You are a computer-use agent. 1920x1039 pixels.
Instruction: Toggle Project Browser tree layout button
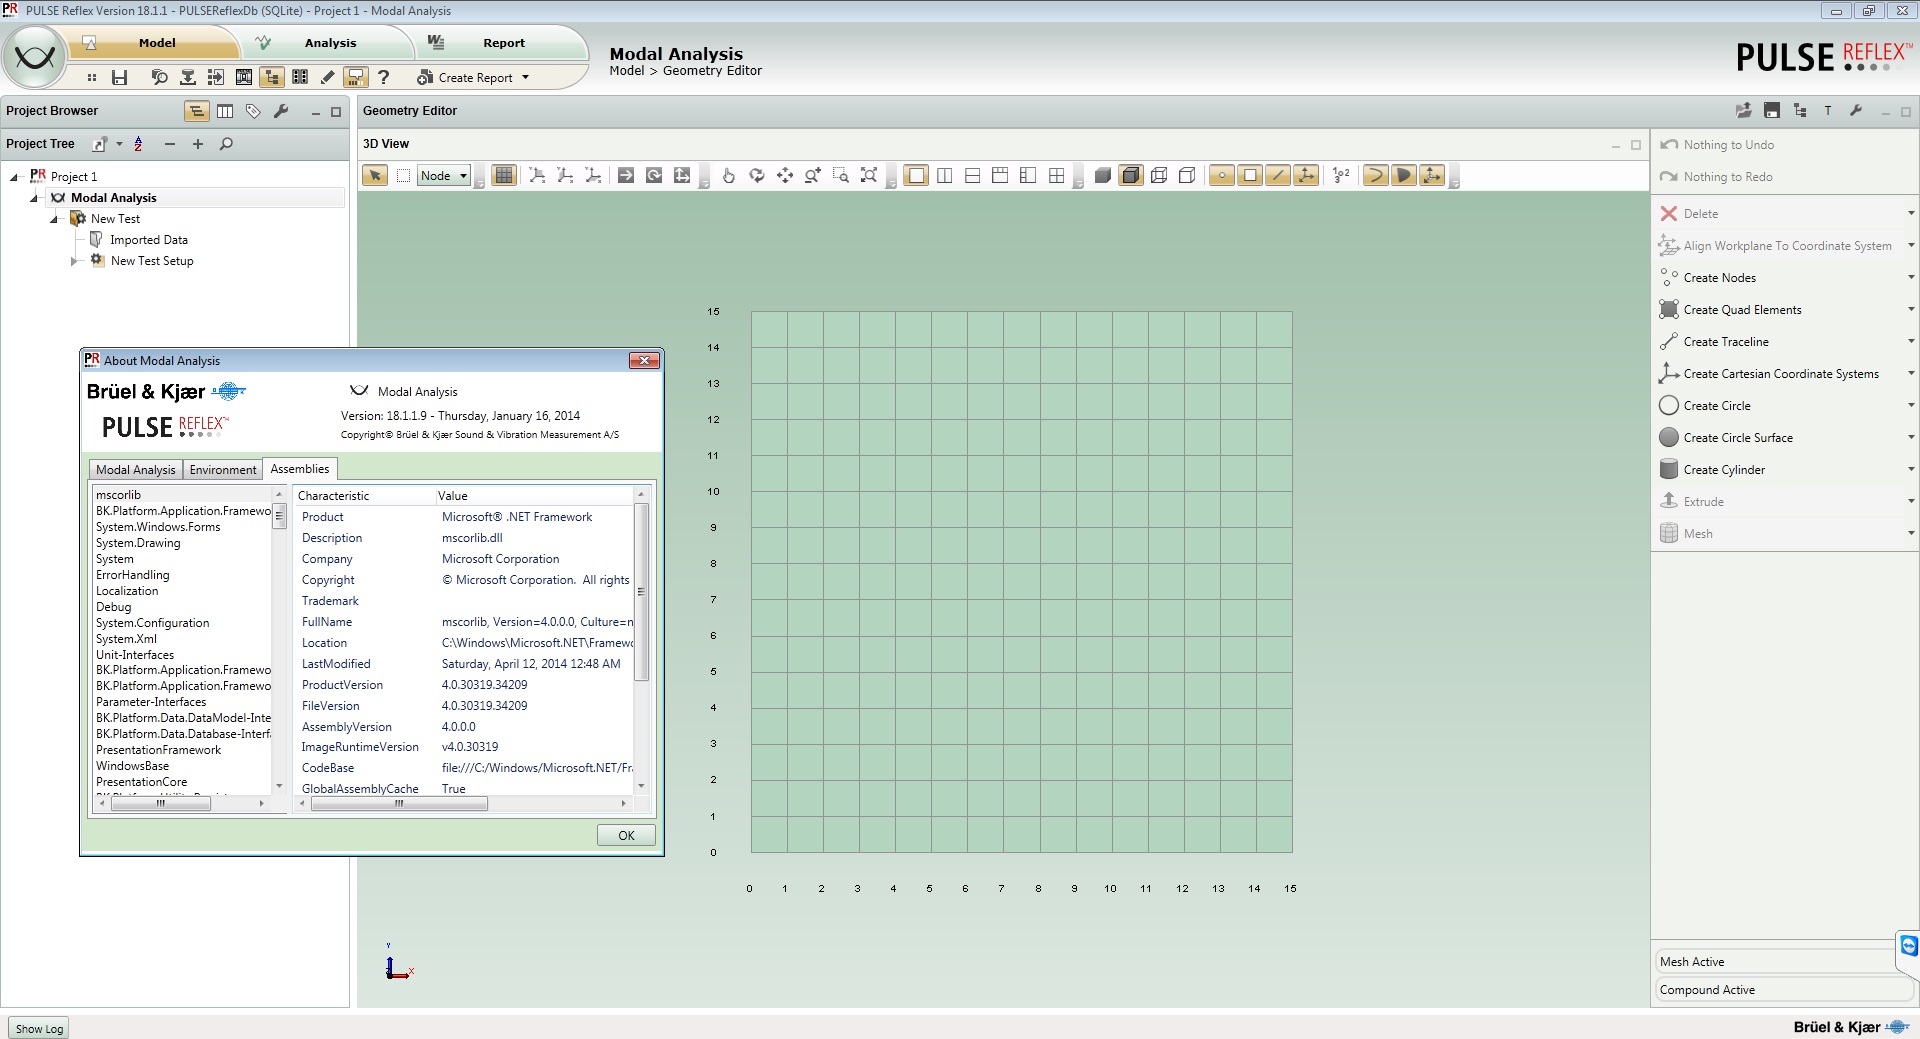click(197, 111)
